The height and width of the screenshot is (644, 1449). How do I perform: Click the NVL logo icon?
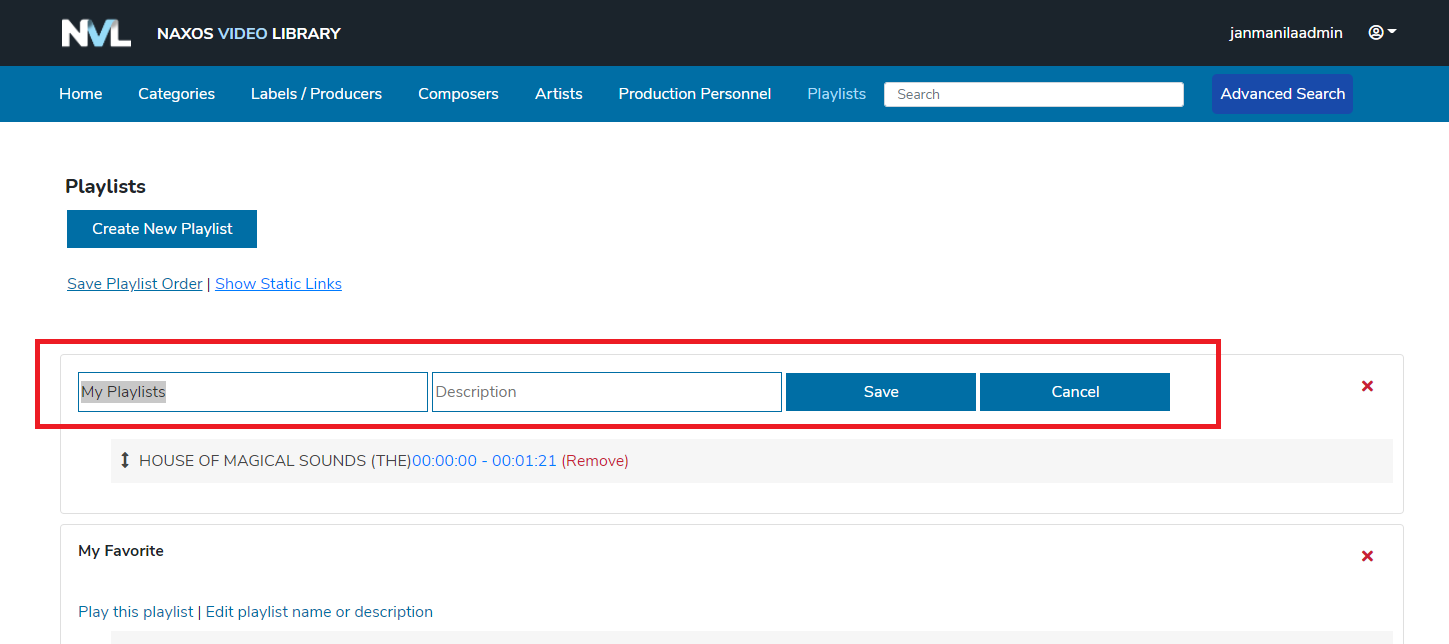coord(96,33)
